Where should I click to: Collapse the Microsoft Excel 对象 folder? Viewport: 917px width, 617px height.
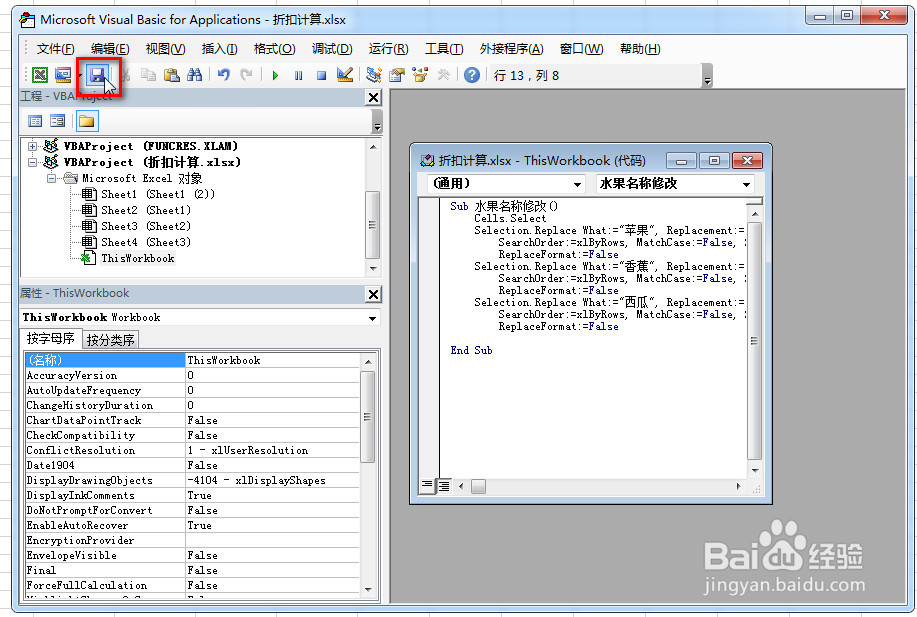pyautogui.click(x=51, y=178)
